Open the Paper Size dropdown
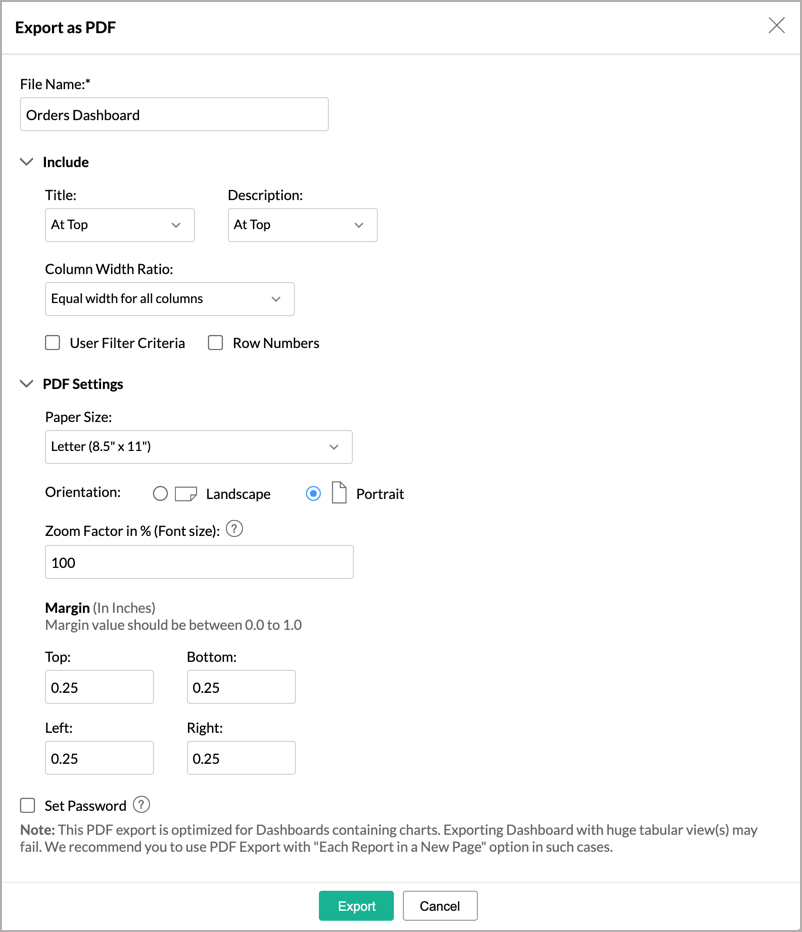This screenshot has height=932, width=802. 198,446
